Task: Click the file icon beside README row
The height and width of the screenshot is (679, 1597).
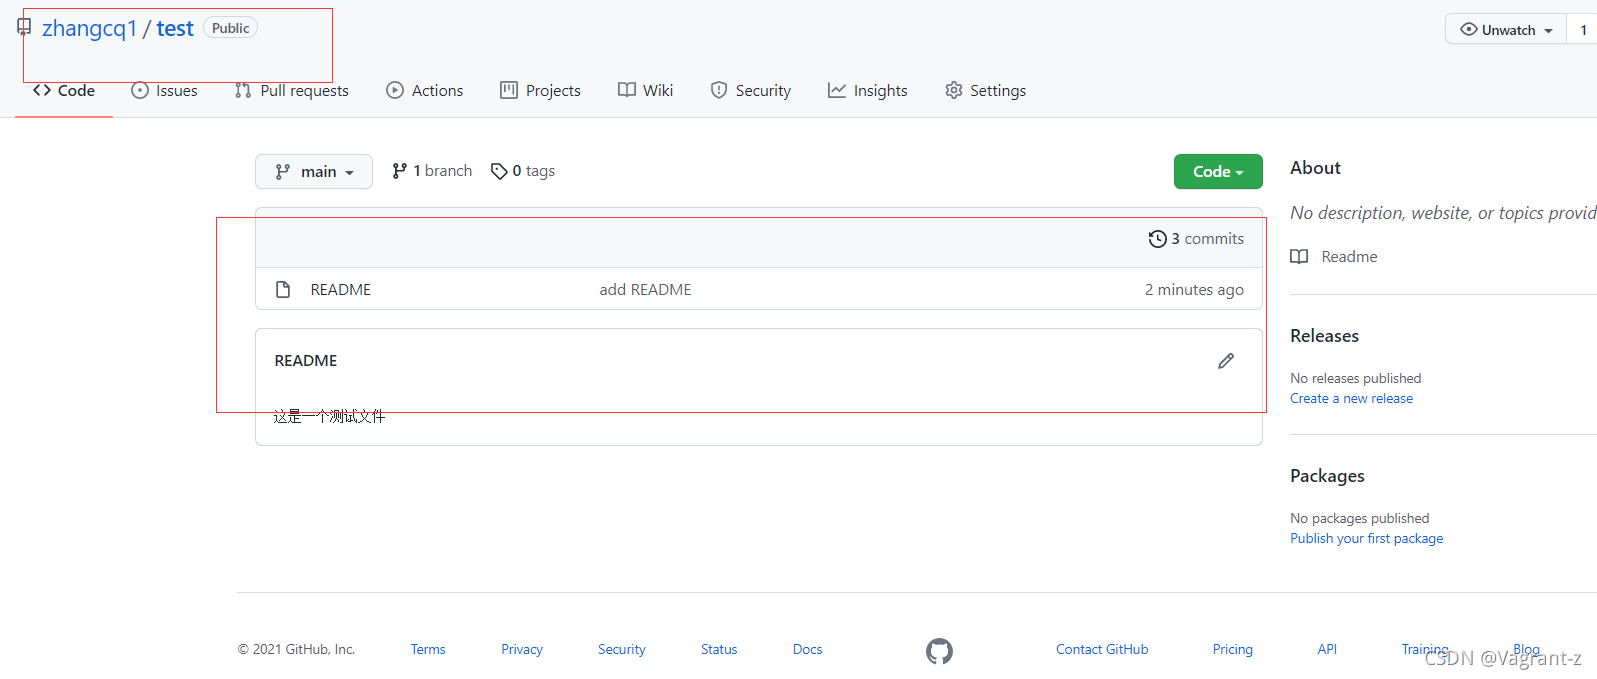Action: (283, 289)
